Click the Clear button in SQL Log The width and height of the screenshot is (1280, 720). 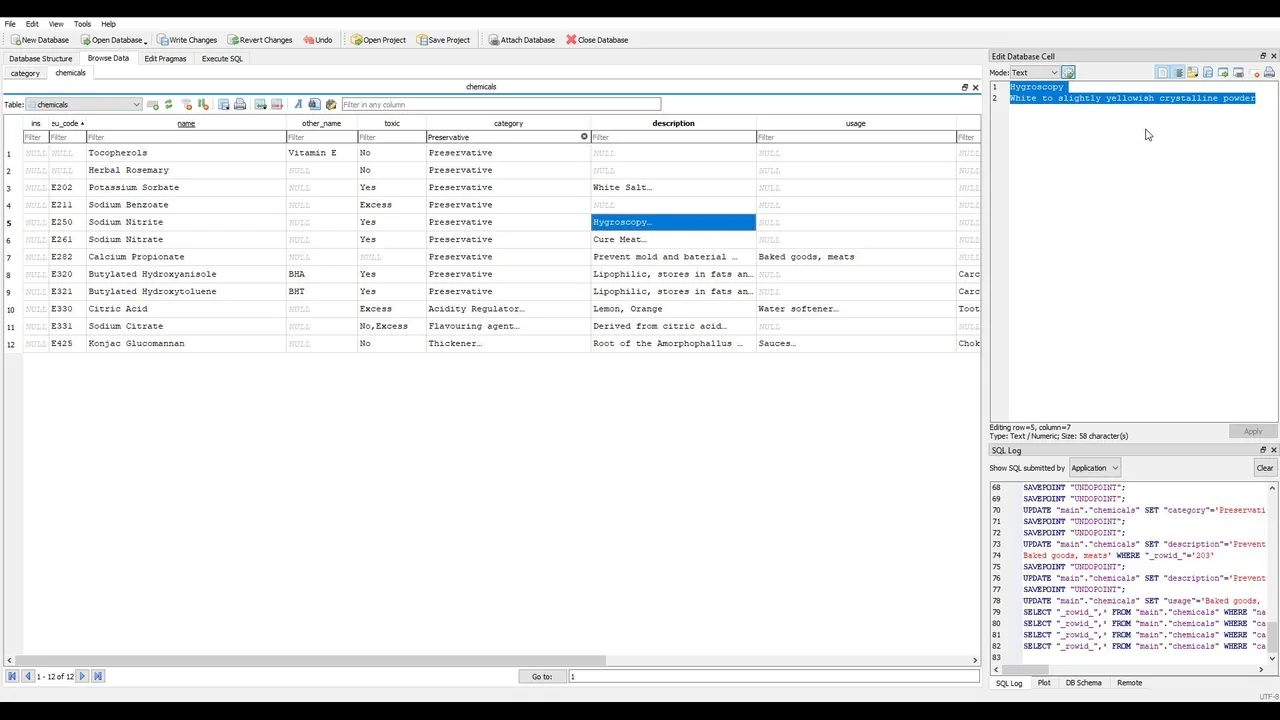pos(1265,468)
